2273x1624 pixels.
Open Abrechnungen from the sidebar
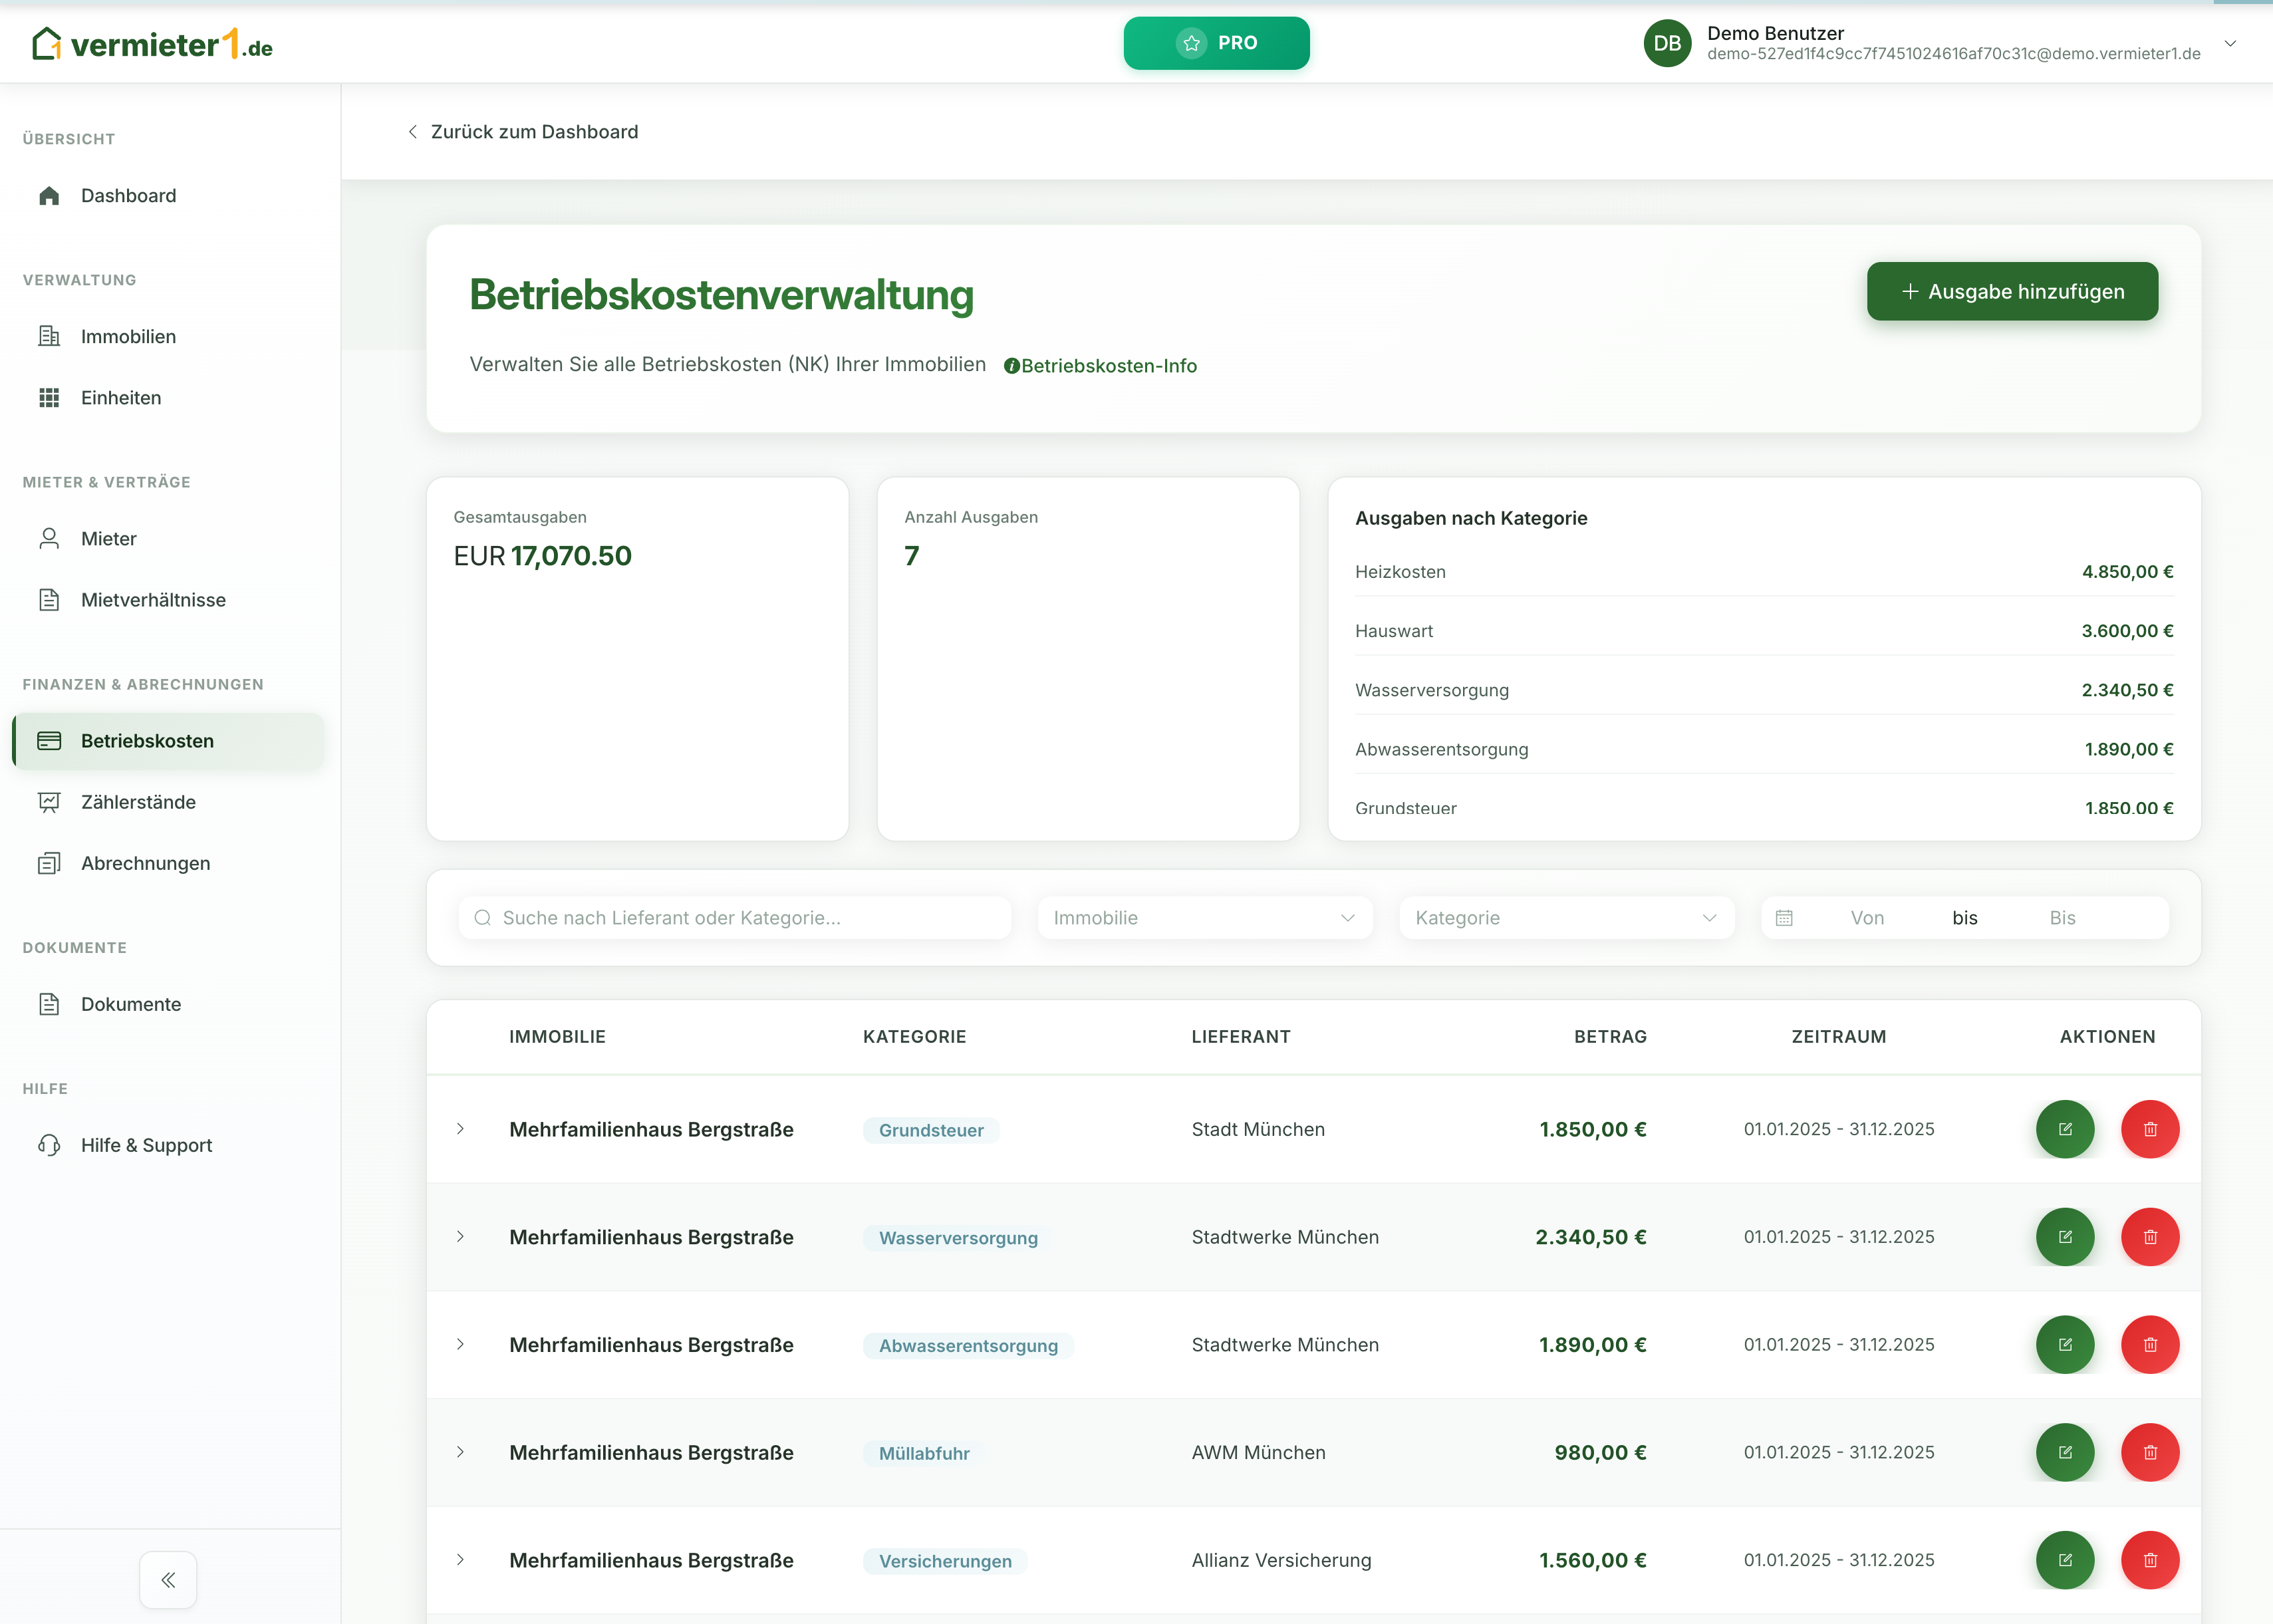tap(145, 863)
